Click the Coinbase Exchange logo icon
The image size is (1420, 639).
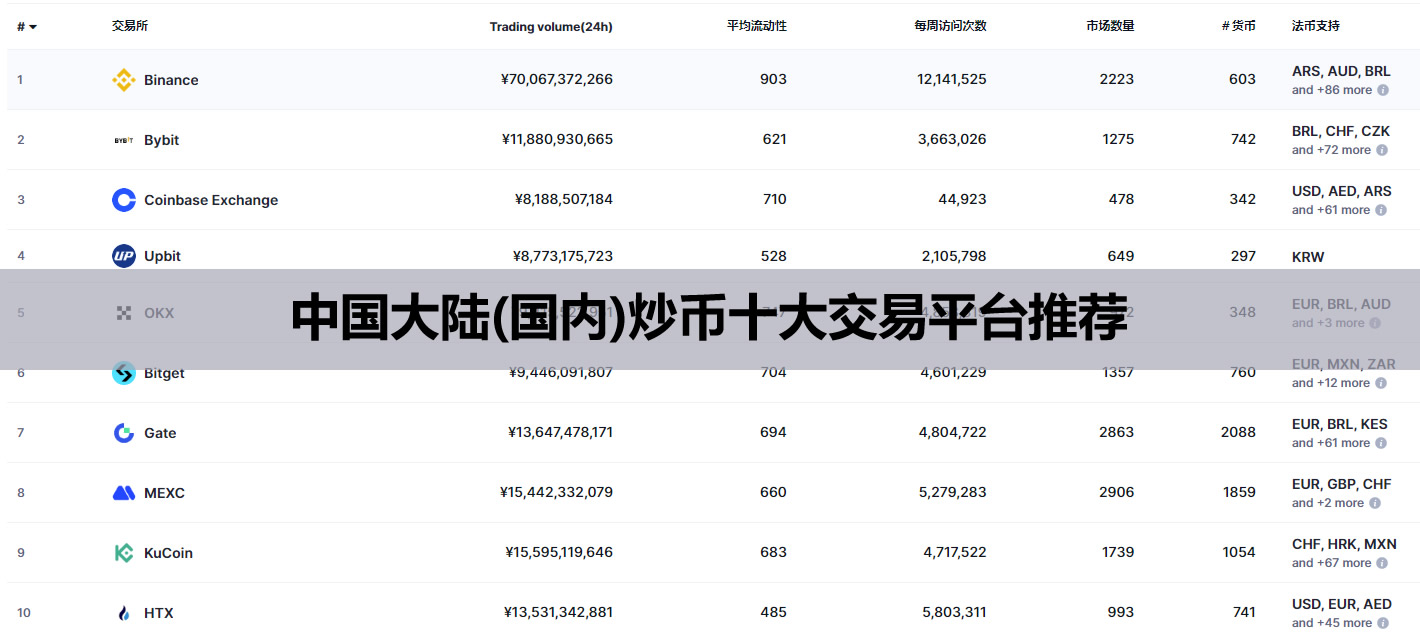[x=124, y=200]
